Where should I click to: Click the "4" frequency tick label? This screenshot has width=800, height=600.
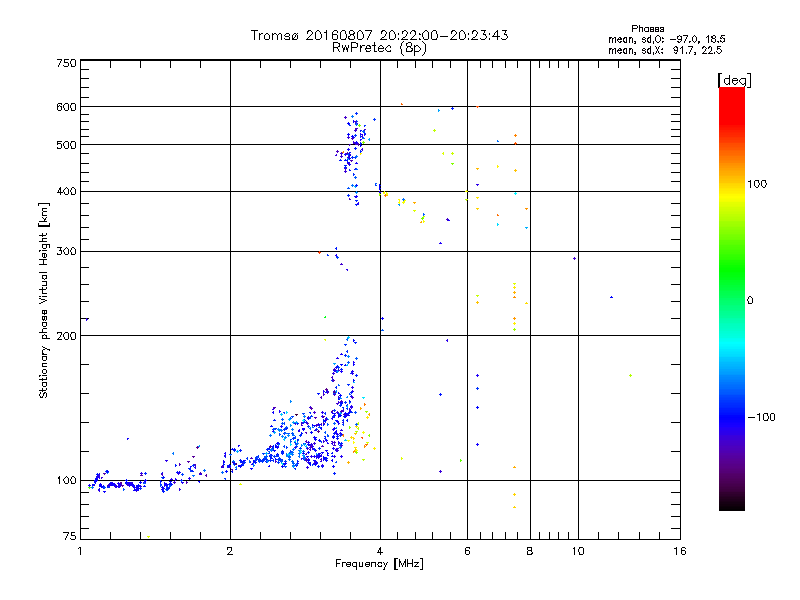click(x=380, y=551)
